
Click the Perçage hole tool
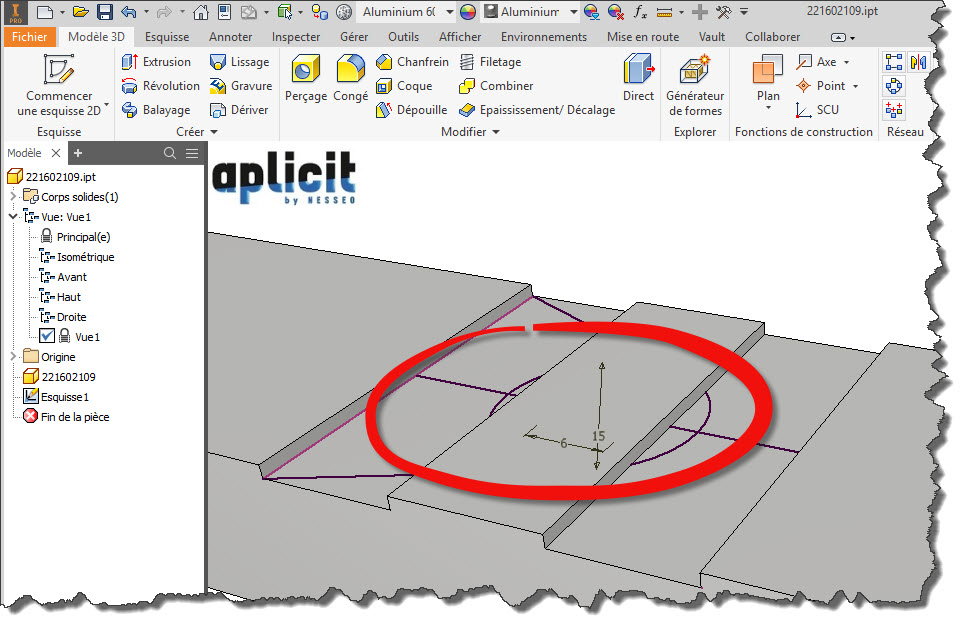[x=306, y=78]
